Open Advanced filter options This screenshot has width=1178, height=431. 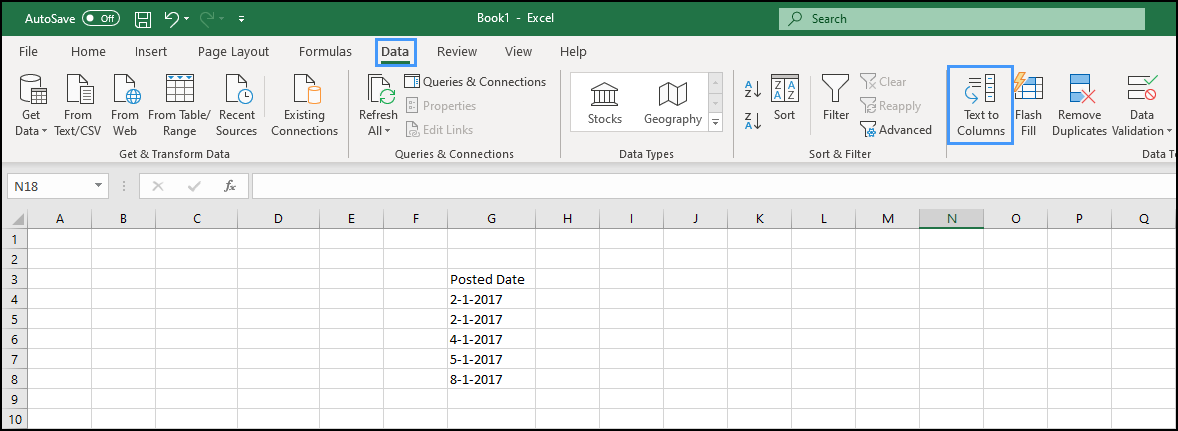tap(896, 130)
